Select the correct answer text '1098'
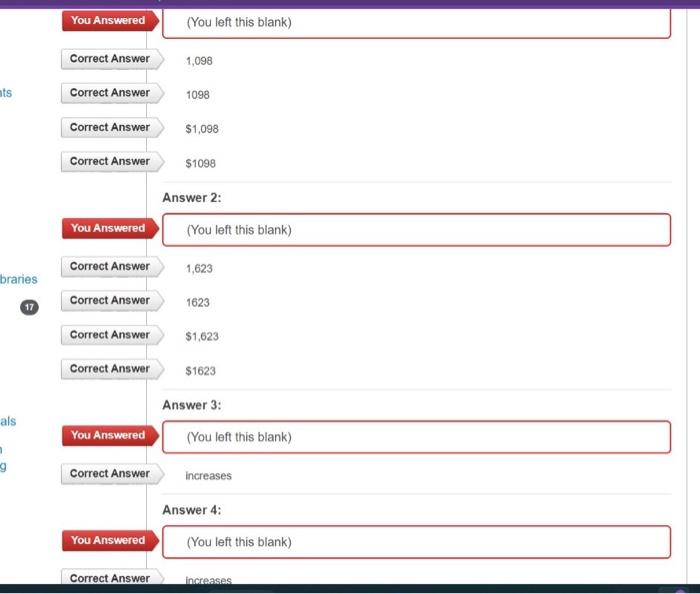This screenshot has height=594, width=700. pos(198,95)
